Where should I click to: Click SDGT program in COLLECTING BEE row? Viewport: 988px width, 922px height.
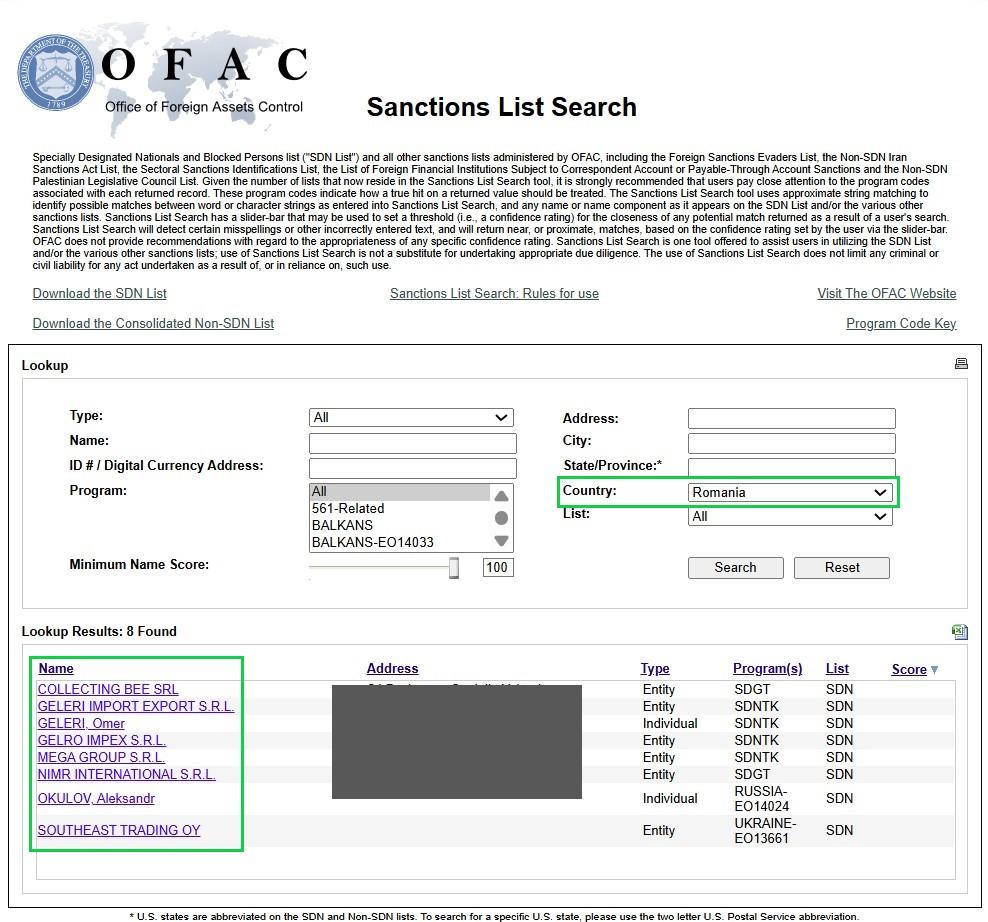[x=752, y=689]
